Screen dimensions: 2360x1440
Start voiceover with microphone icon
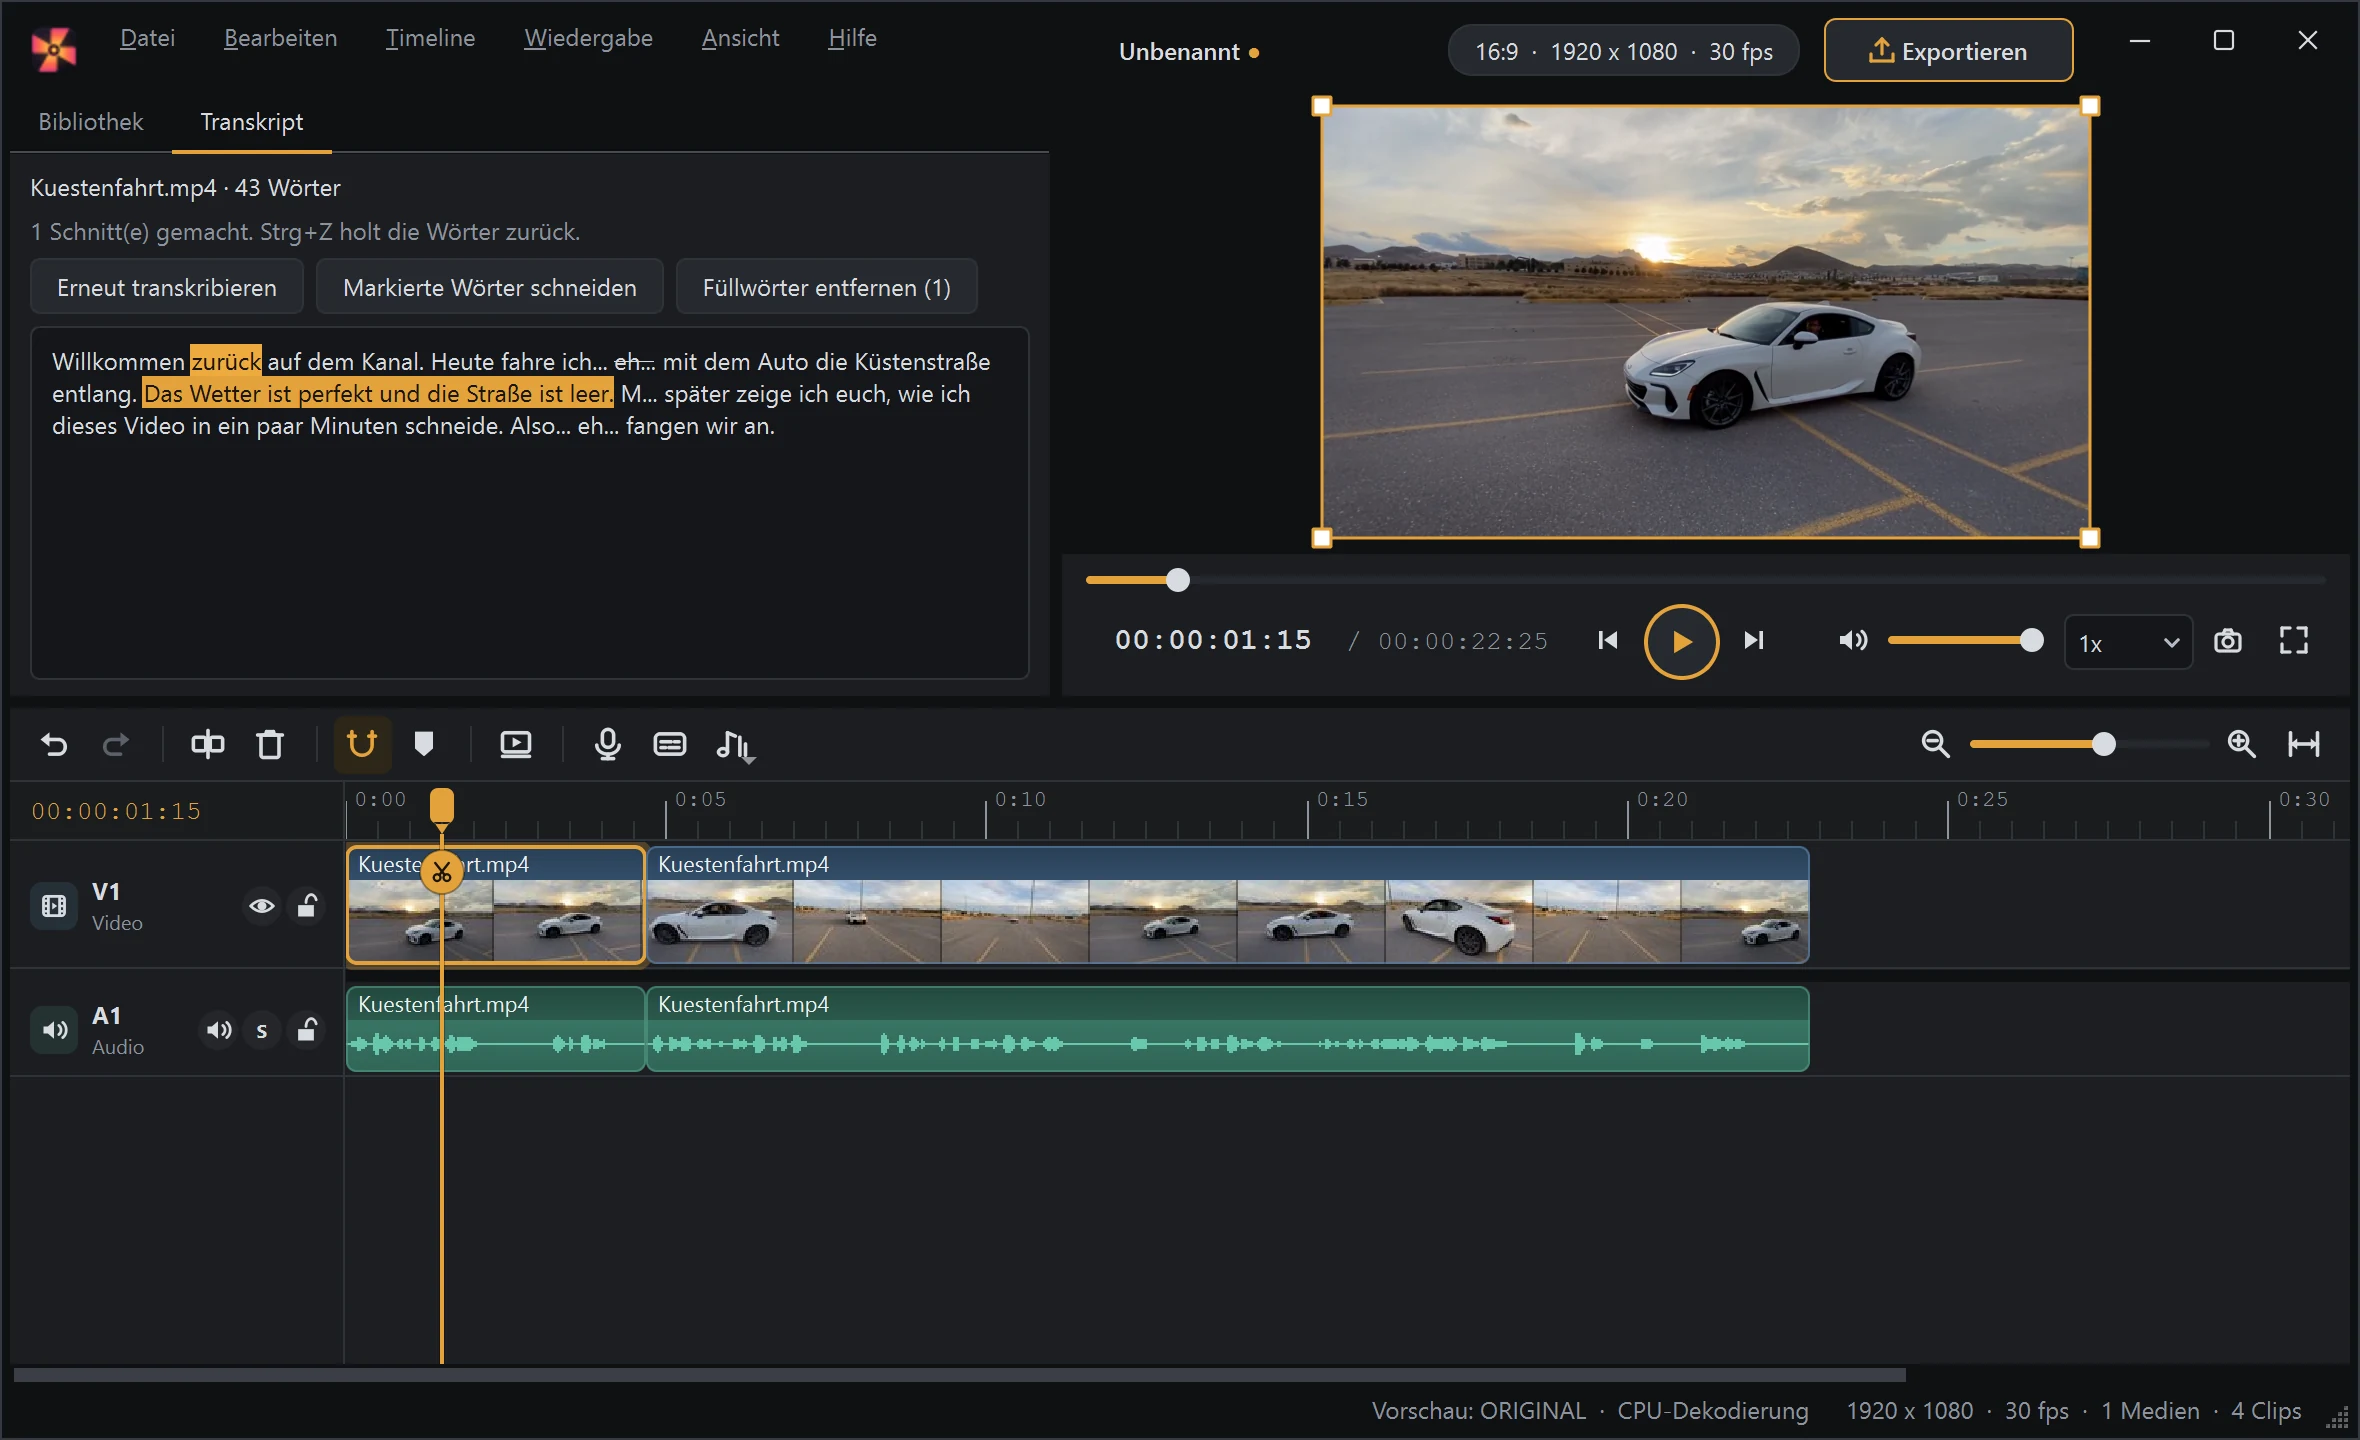click(x=607, y=744)
